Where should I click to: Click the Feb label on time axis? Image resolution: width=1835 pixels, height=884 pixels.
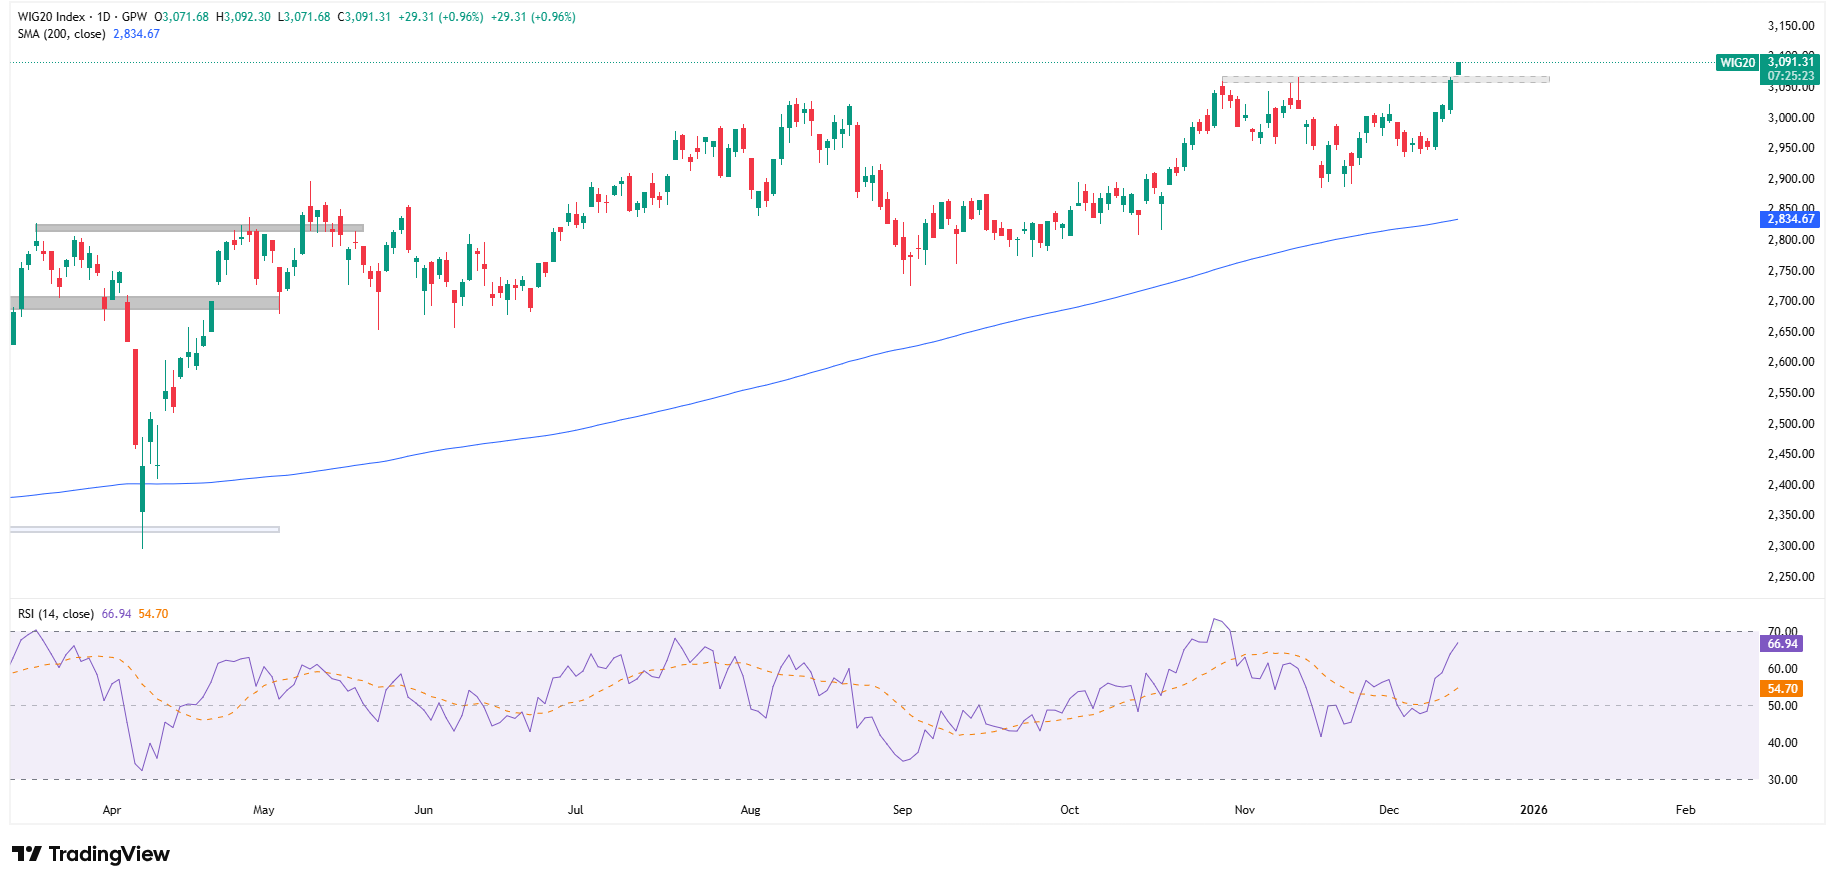coord(1685,810)
